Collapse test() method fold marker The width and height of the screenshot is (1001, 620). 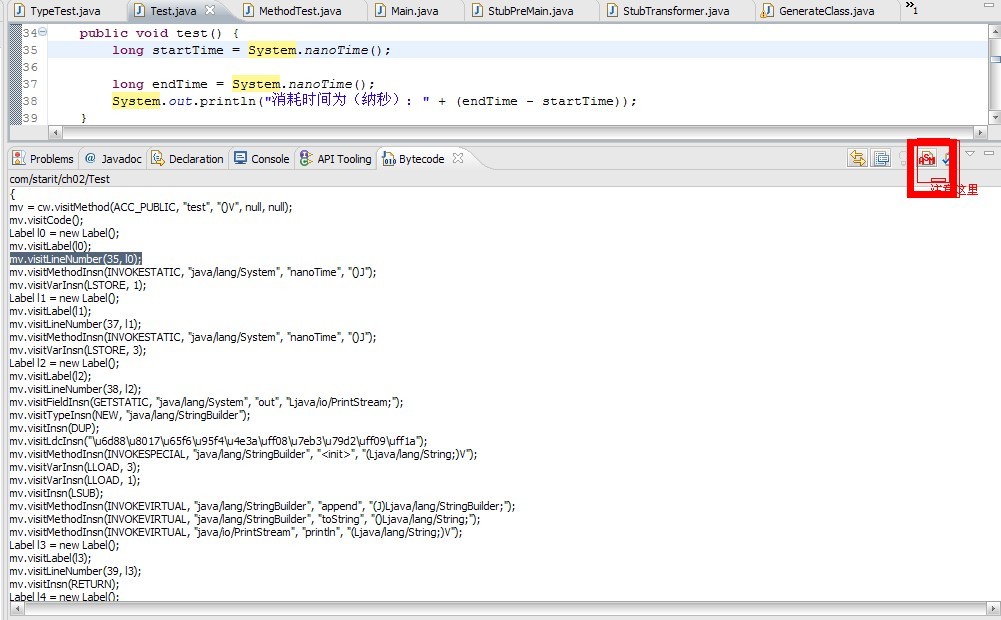[x=42, y=31]
